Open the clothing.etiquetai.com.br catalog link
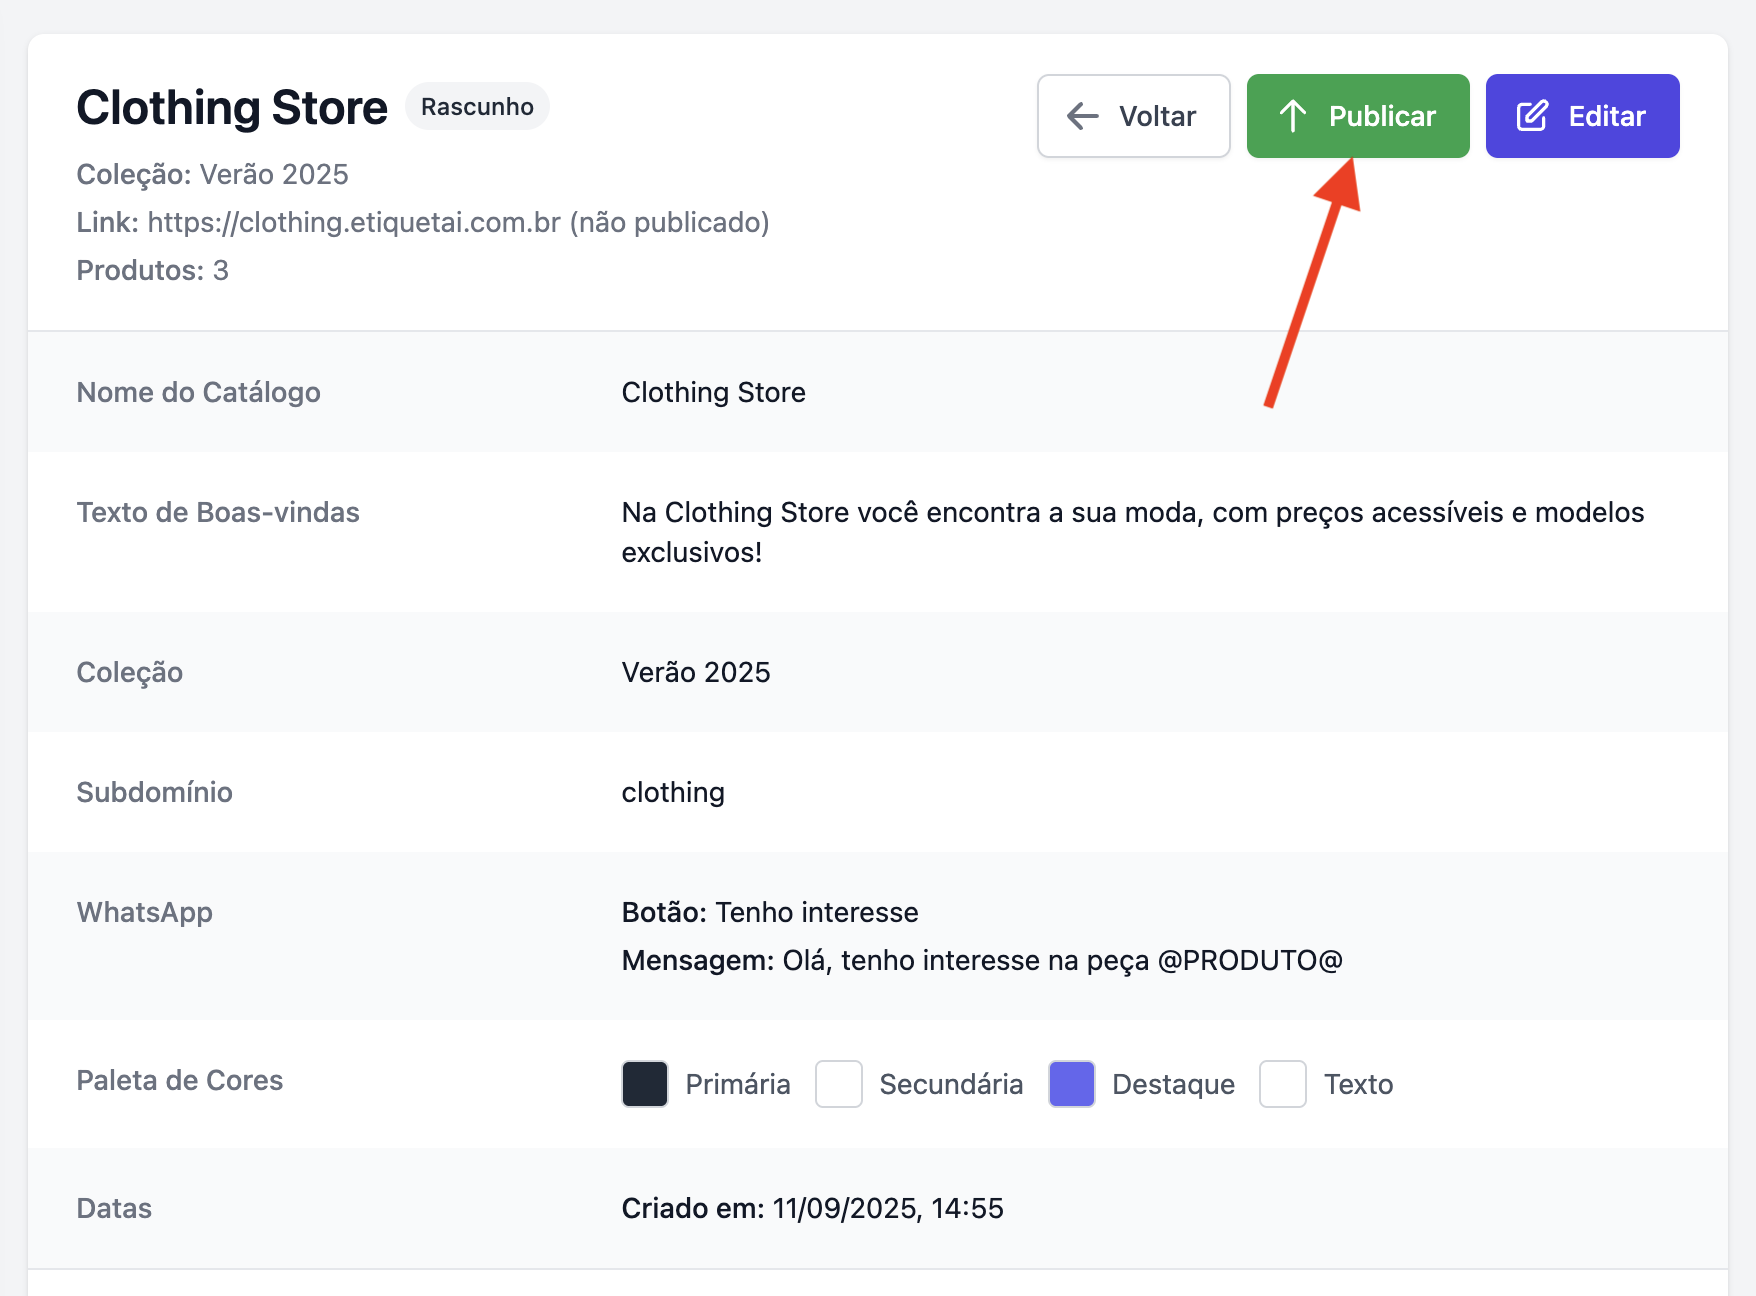The height and width of the screenshot is (1296, 1756). (354, 222)
